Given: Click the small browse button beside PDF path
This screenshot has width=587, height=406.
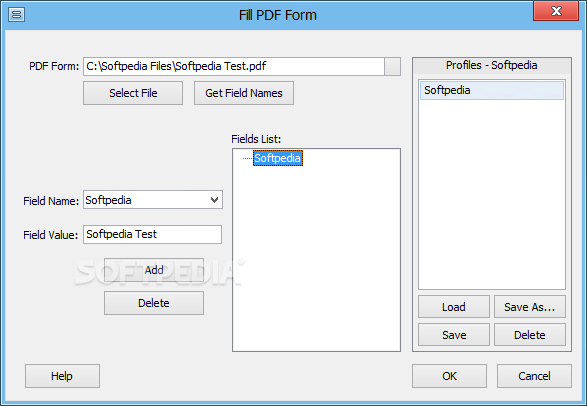Looking at the screenshot, I should (392, 67).
